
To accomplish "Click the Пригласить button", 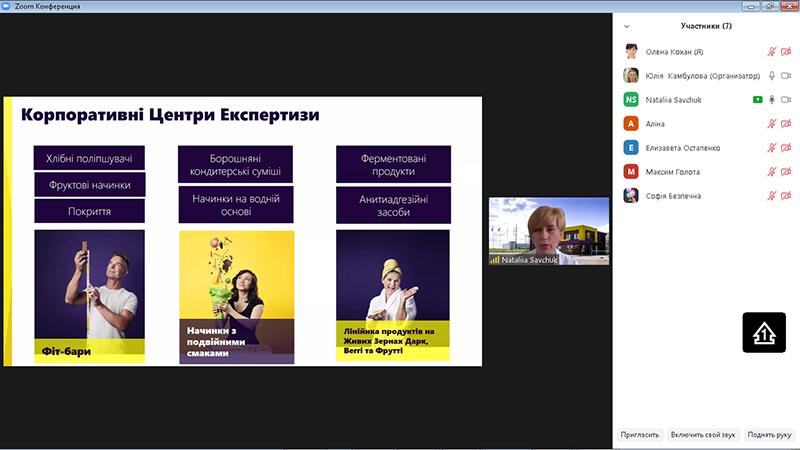I will coord(639,435).
